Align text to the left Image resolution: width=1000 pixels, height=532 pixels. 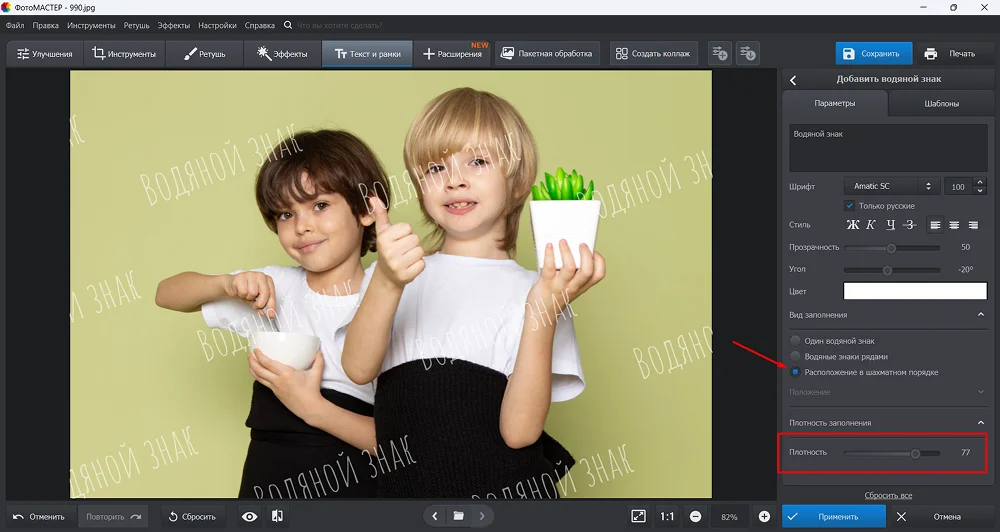[935, 225]
